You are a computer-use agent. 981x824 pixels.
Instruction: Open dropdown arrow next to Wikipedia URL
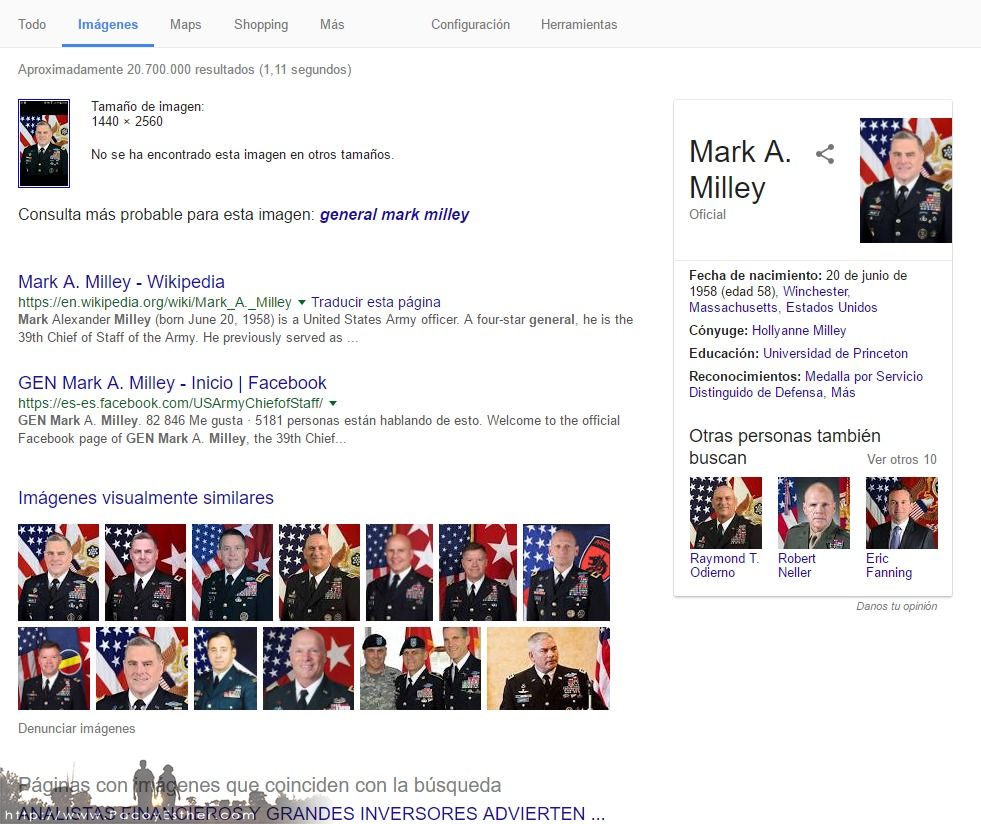(x=302, y=302)
